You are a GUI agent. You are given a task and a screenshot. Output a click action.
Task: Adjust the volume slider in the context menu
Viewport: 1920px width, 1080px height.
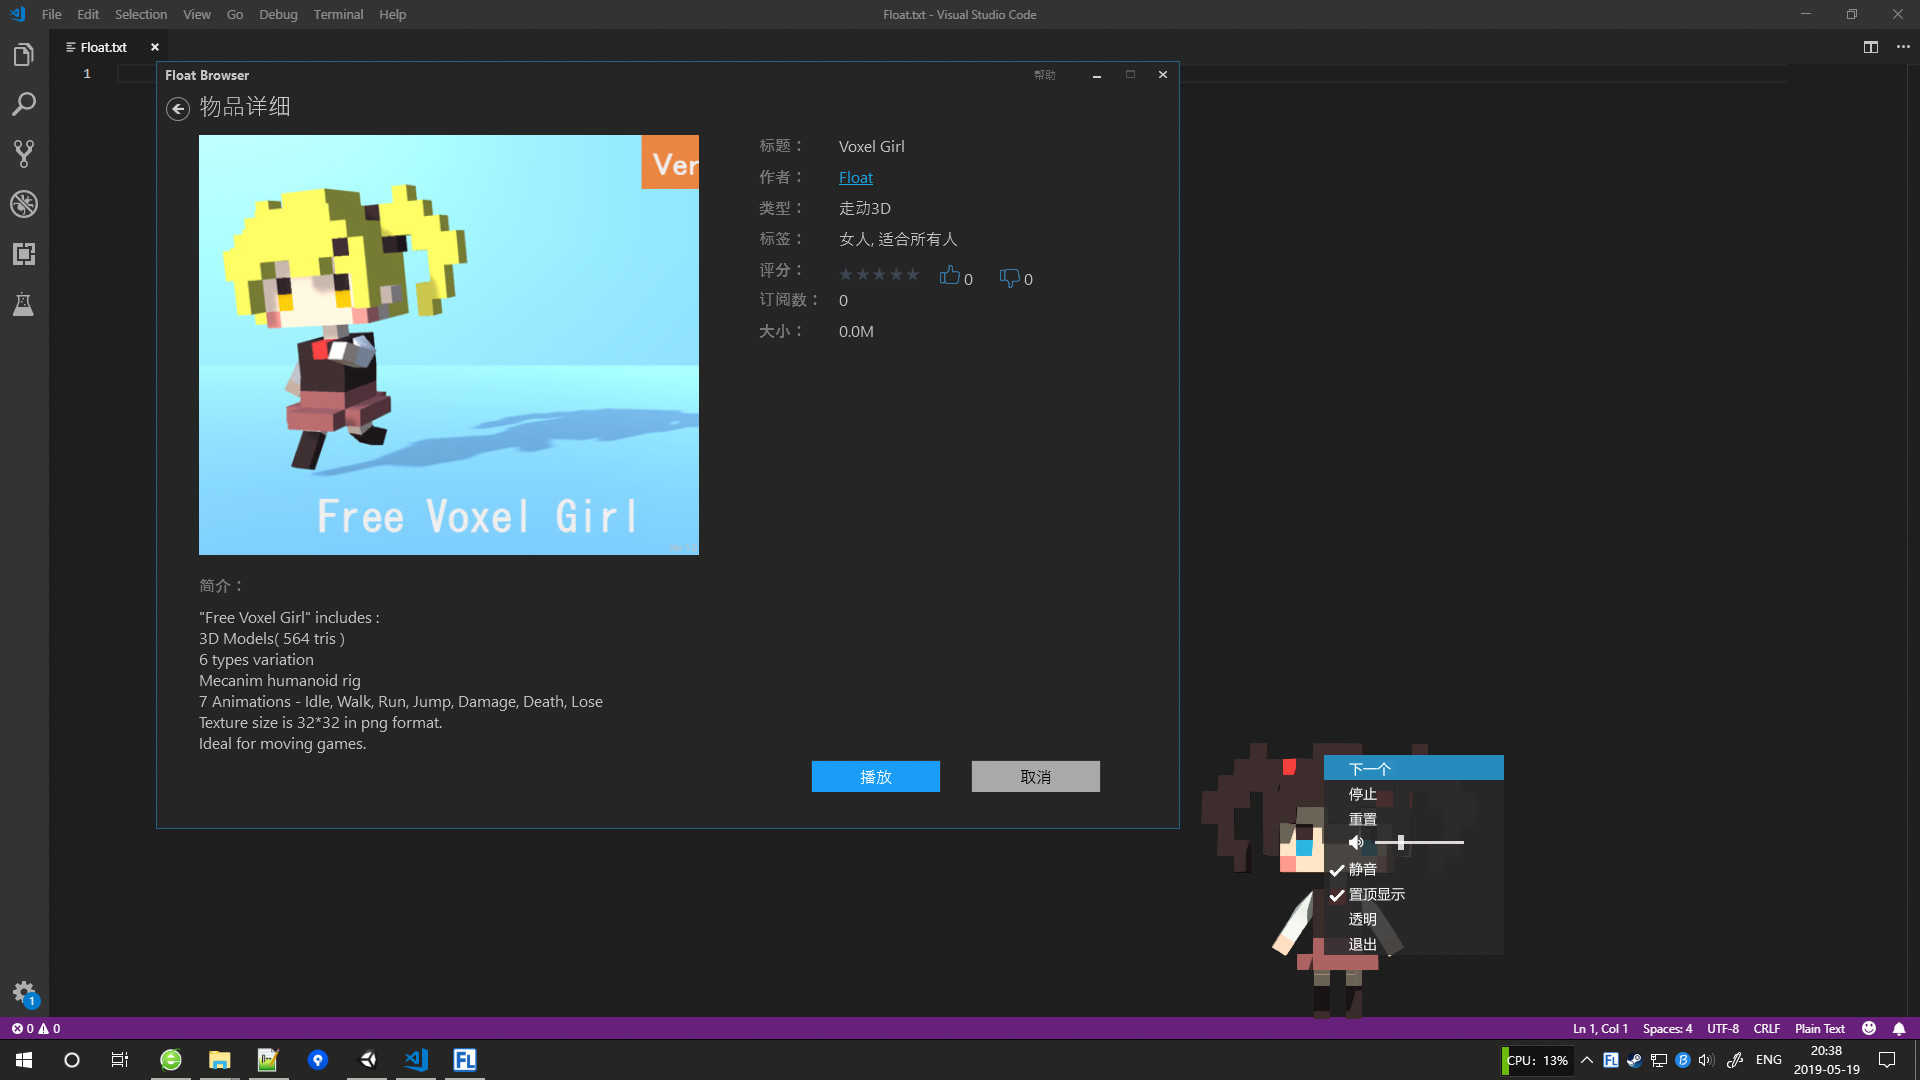[x=1403, y=843]
